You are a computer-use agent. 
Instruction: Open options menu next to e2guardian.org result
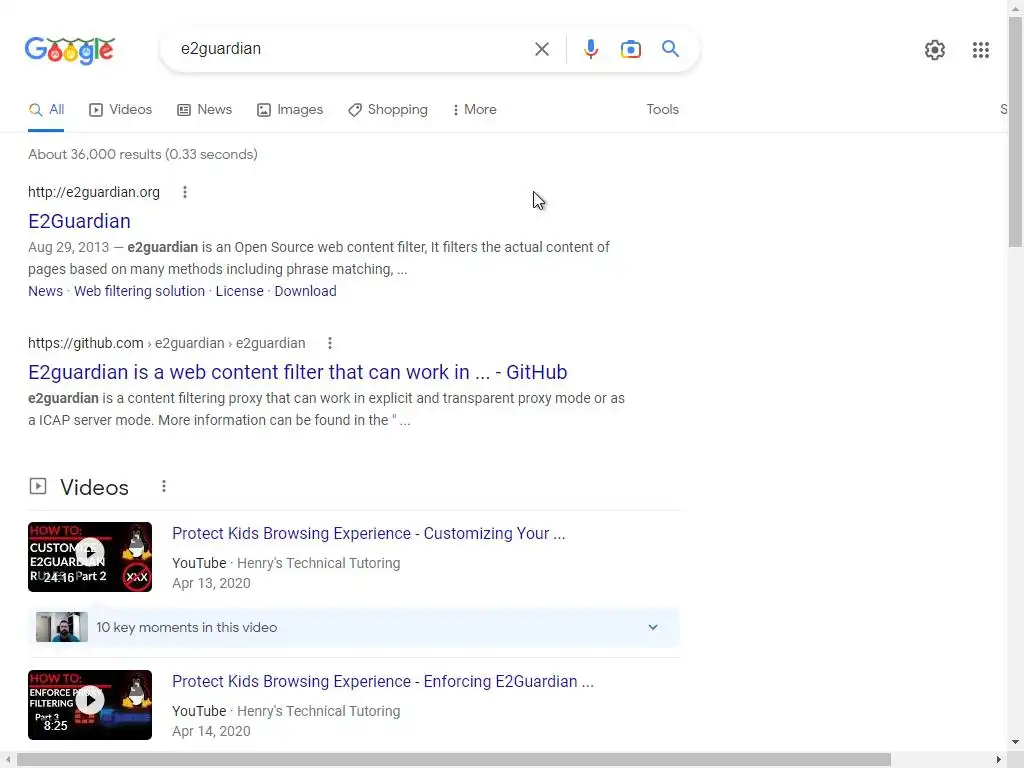(185, 192)
